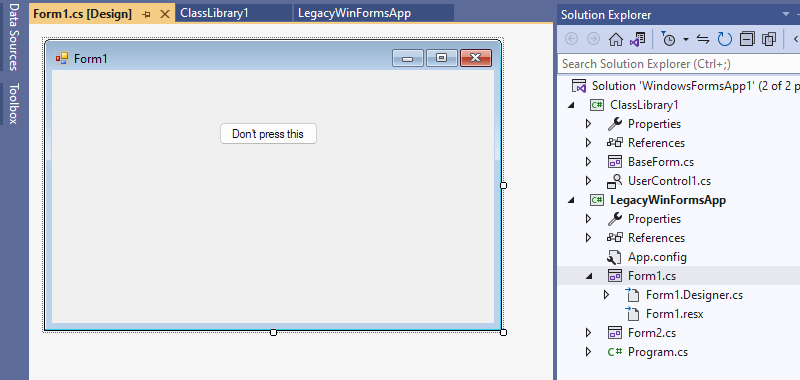The image size is (800, 380).
Task: Click the Collapse All icon in toolbar
Action: pyautogui.click(x=747, y=39)
